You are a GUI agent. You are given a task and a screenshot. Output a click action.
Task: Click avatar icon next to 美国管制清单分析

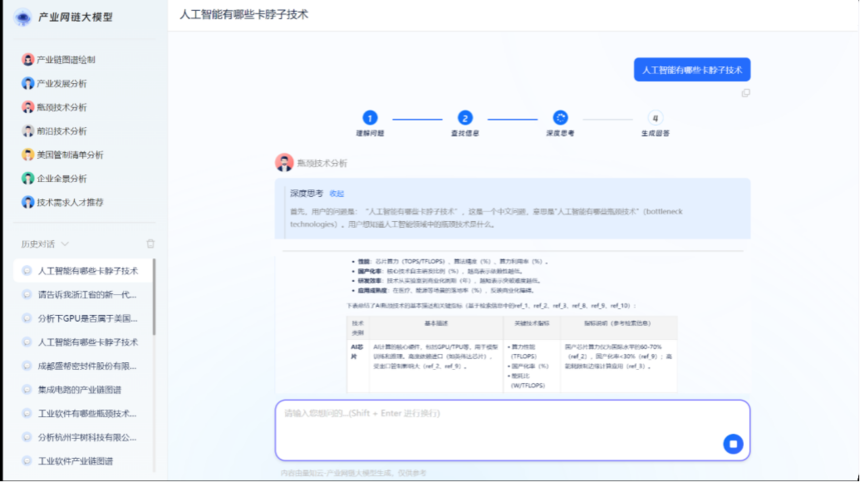point(28,155)
